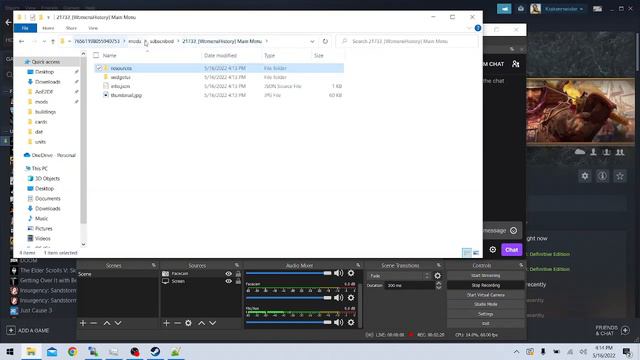Screen dimensions: 640x360
Task: Toggle visibility of Screen source
Action: click(x=229, y=281)
